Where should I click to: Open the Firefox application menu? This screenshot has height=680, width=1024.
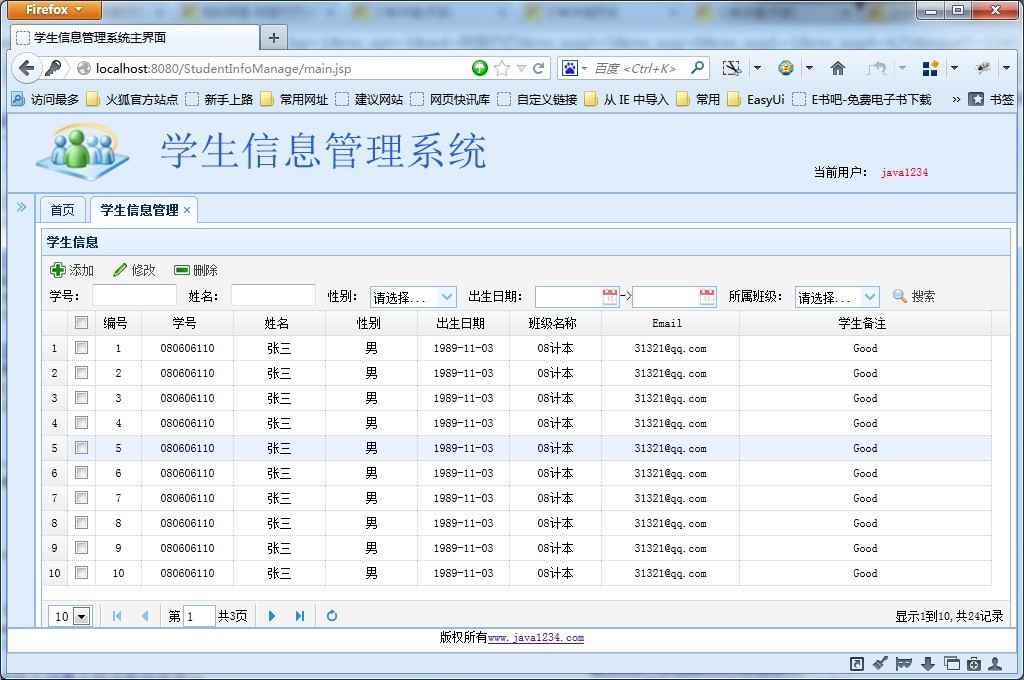[x=55, y=10]
